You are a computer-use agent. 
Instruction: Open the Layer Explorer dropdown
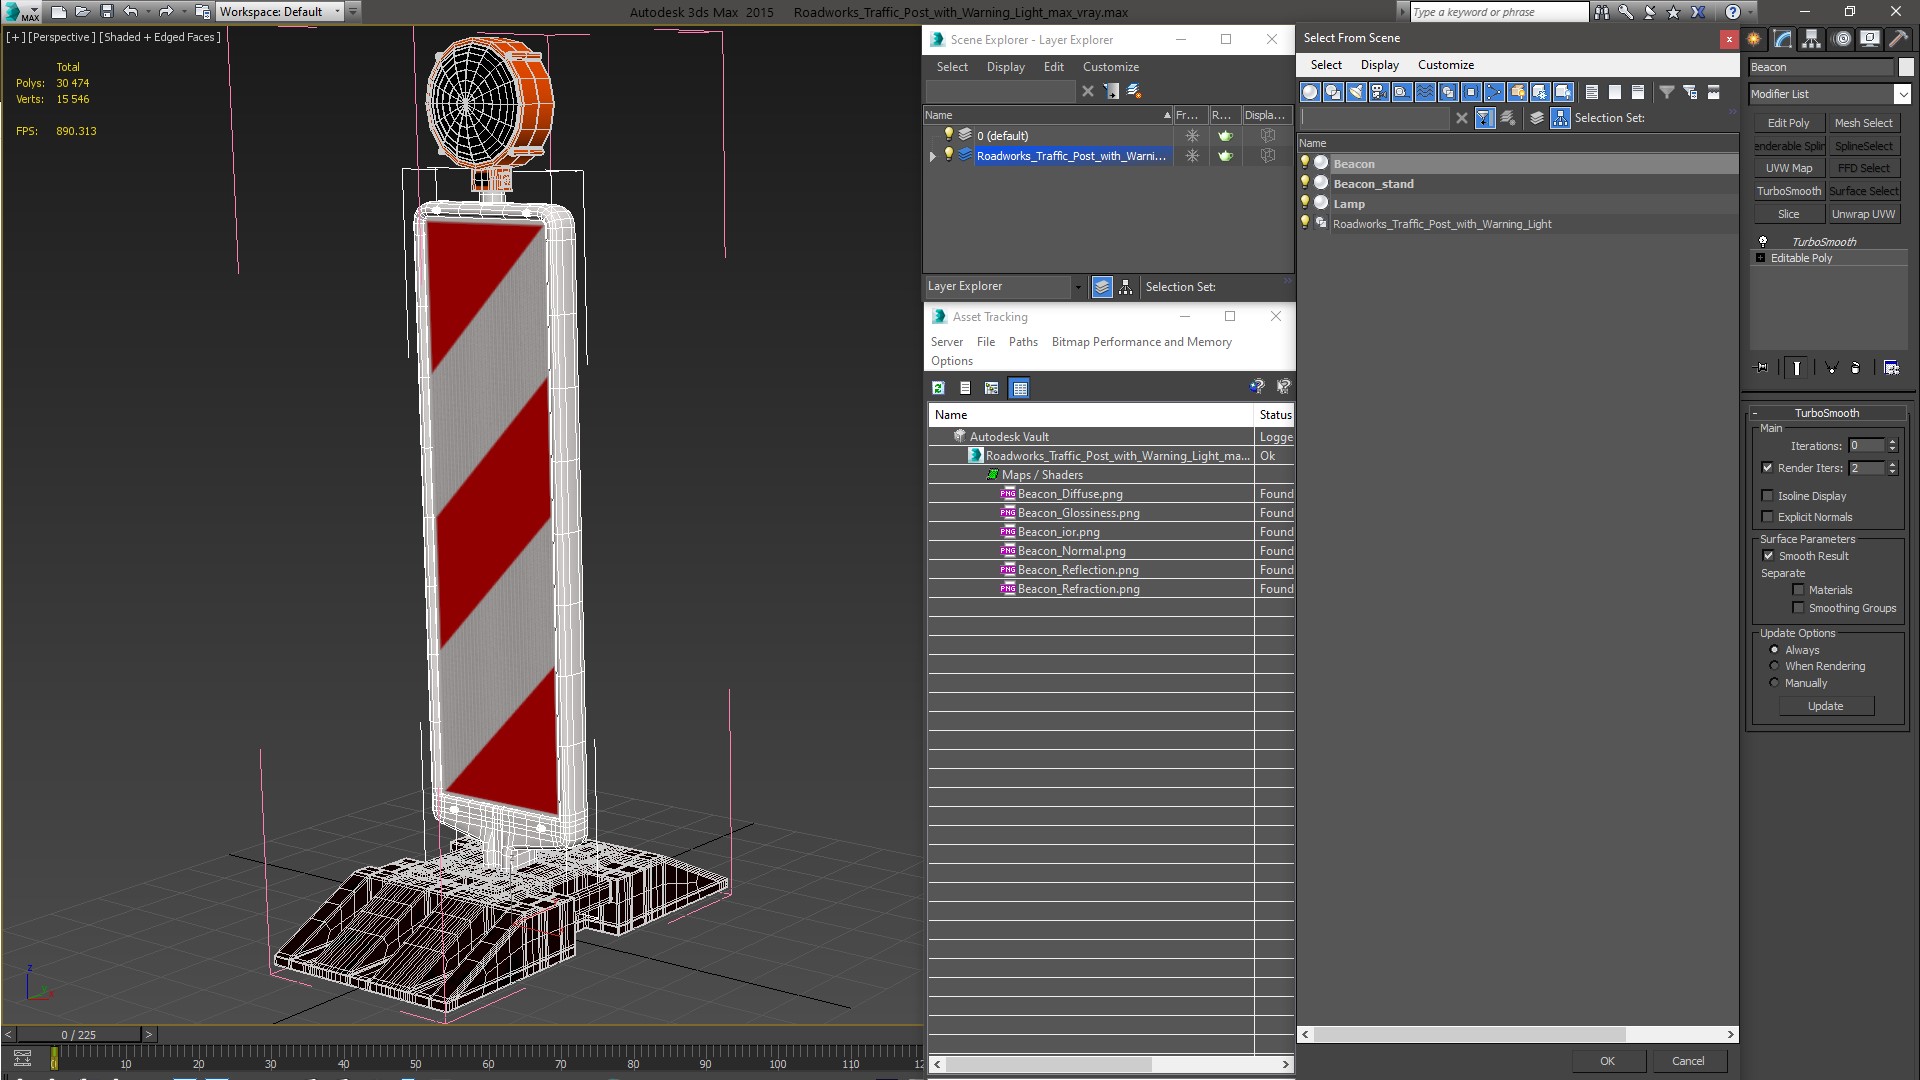tap(1078, 287)
